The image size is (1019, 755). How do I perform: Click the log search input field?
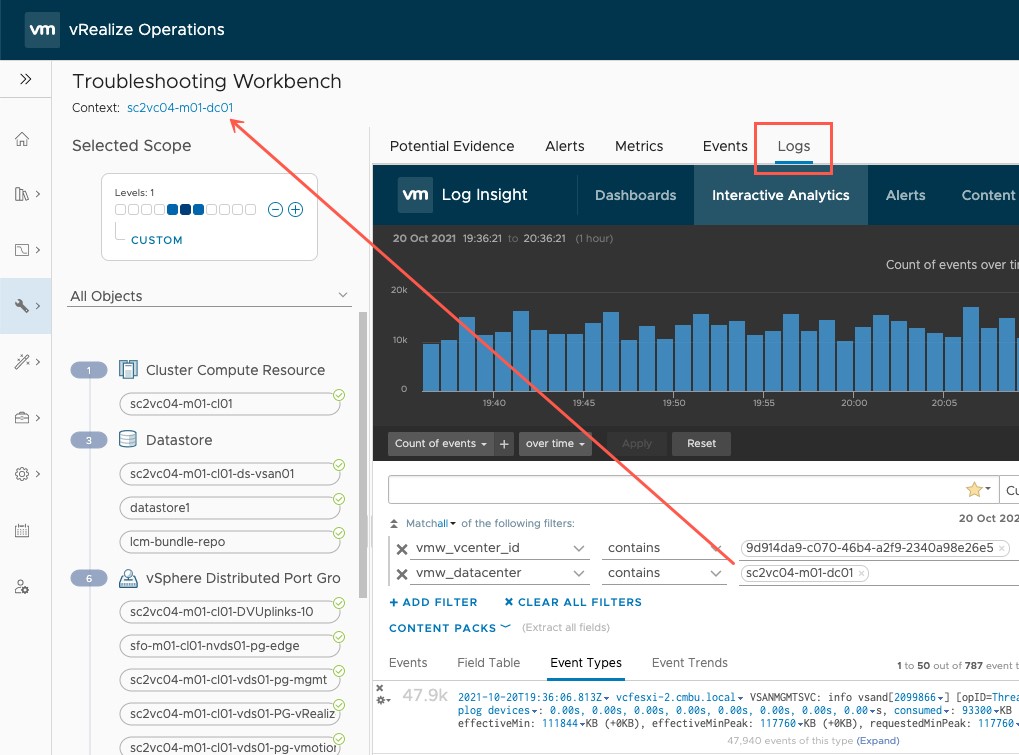(x=670, y=490)
